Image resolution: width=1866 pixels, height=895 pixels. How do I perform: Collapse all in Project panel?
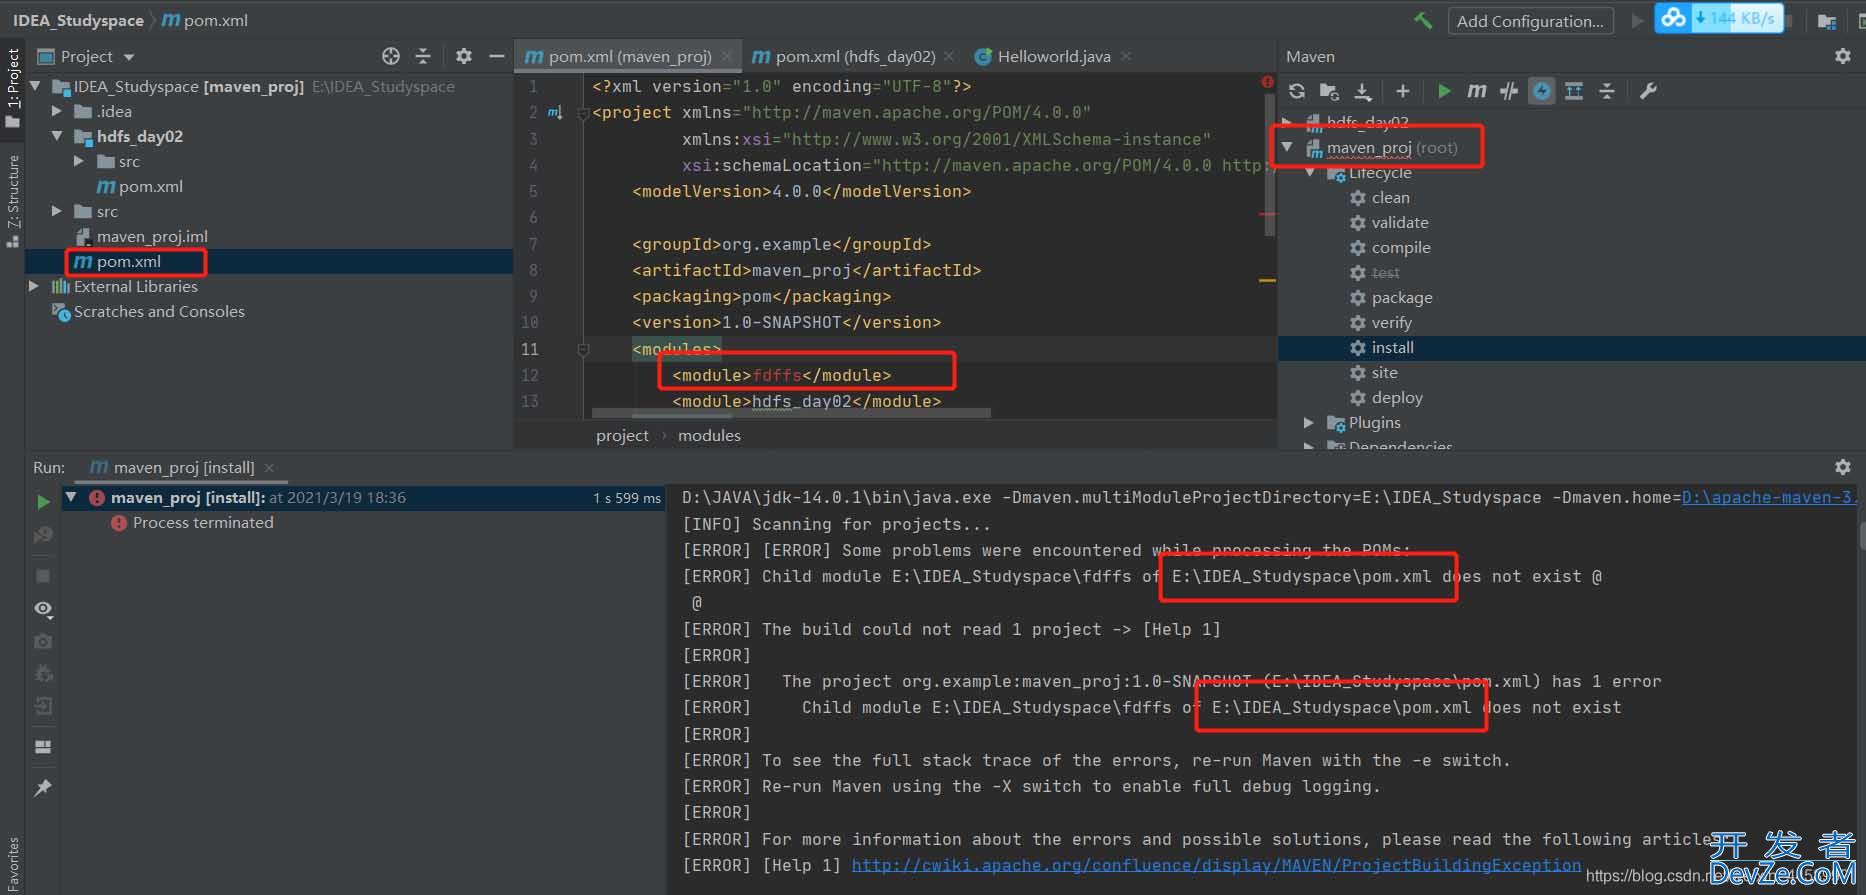click(x=423, y=56)
